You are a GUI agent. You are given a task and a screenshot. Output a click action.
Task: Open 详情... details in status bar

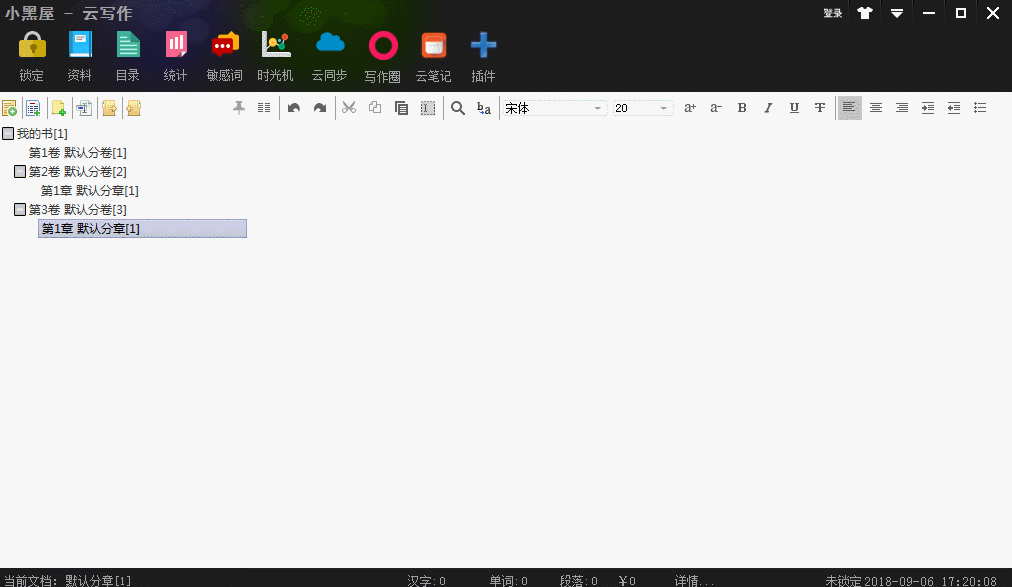click(x=694, y=581)
